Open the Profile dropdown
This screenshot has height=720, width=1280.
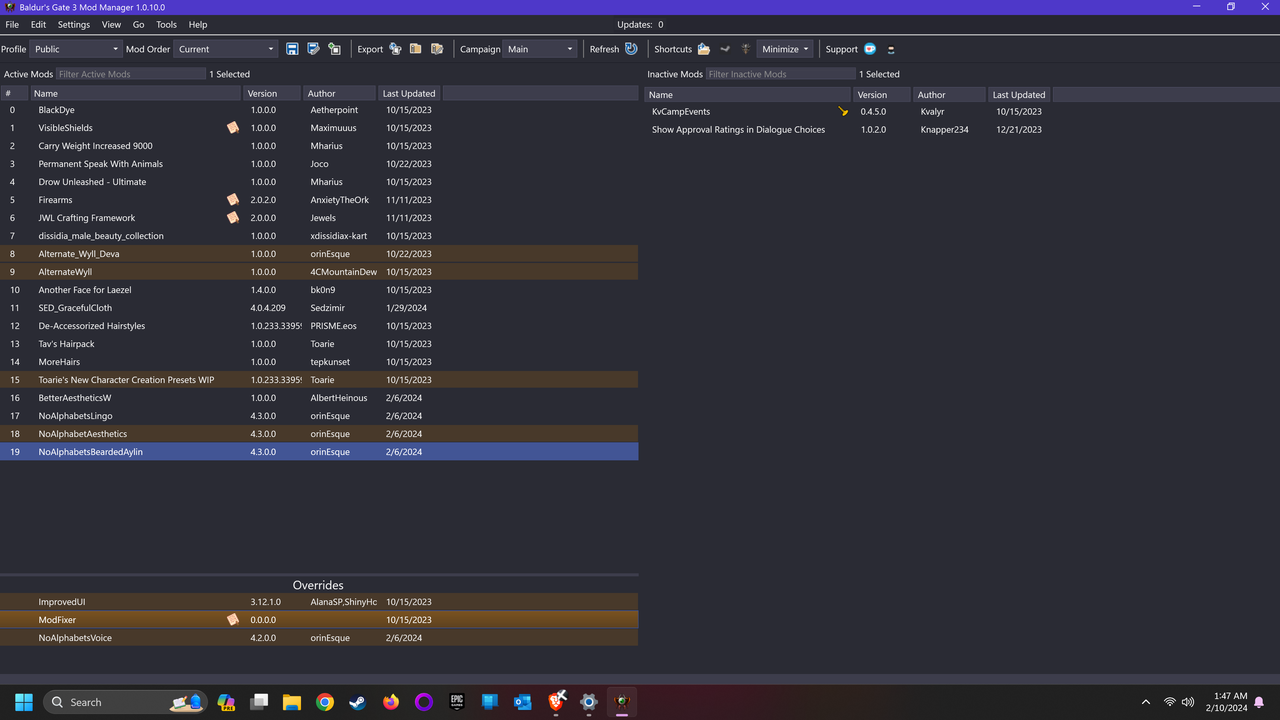75,48
